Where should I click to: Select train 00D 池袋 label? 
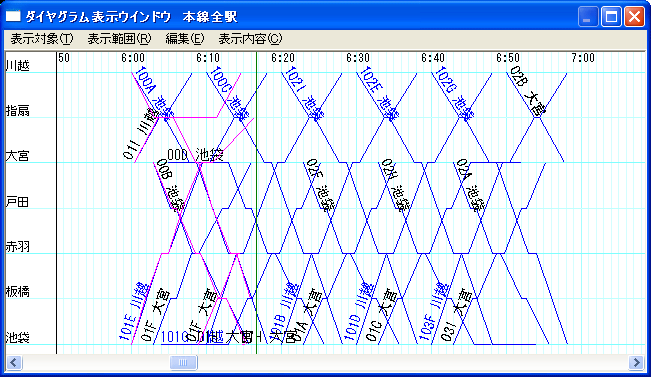pyautogui.click(x=195, y=155)
